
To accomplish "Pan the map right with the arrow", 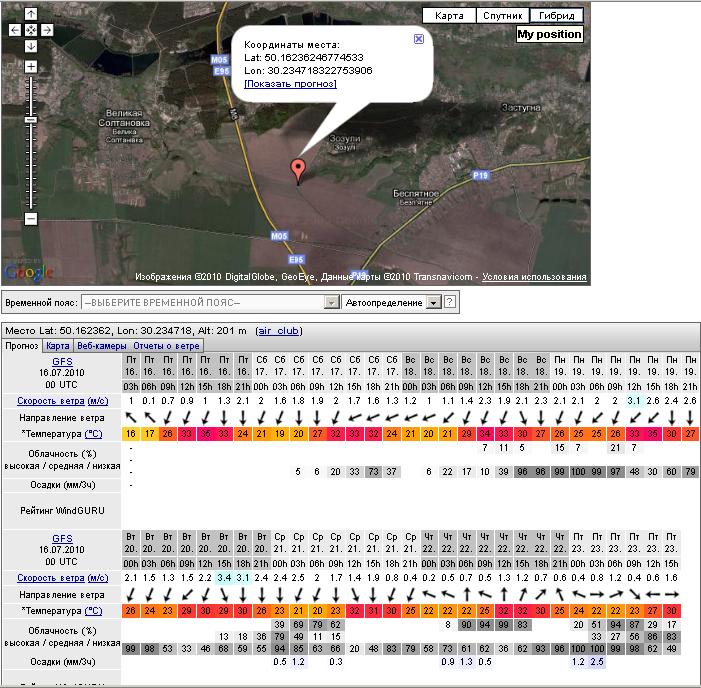I will point(47,30).
